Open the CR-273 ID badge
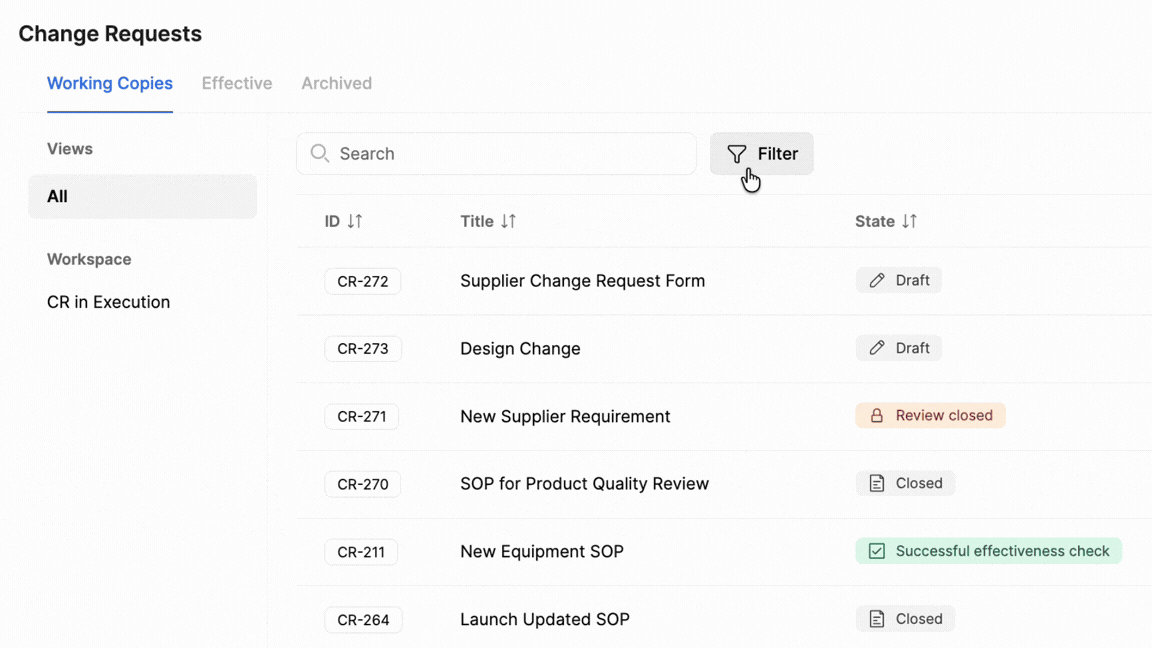 tap(362, 349)
